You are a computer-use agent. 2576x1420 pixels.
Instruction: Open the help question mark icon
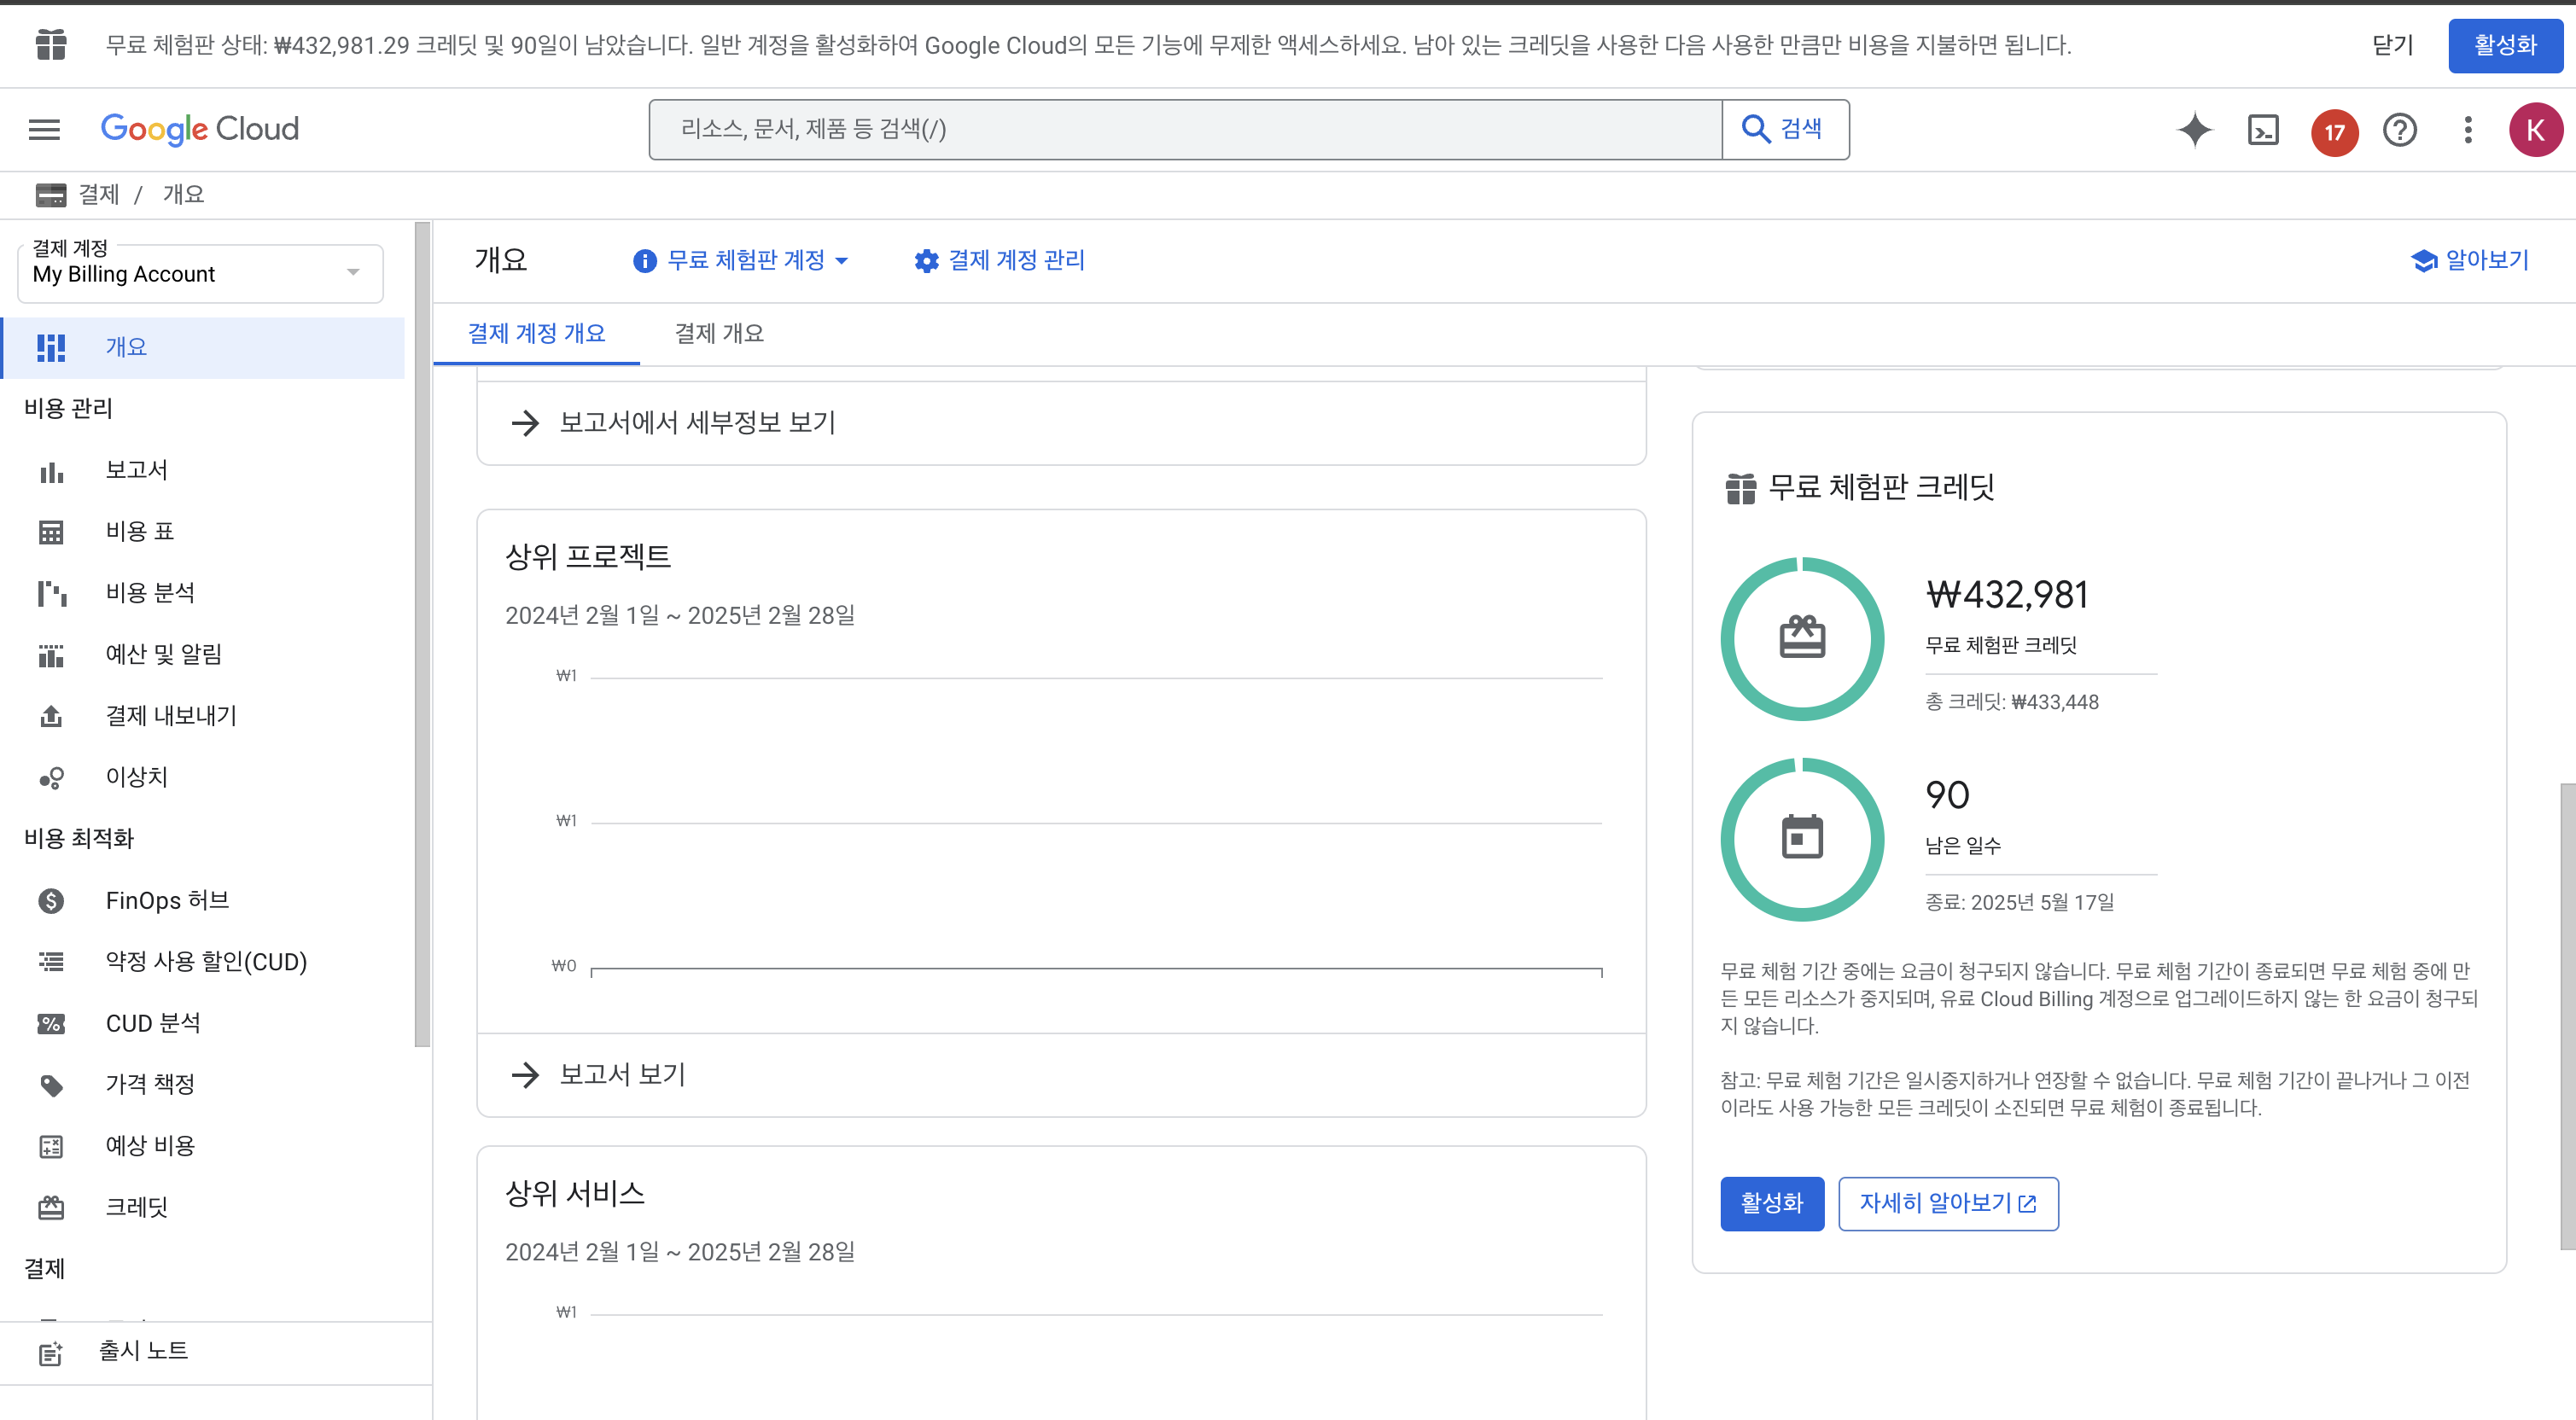tap(2399, 130)
